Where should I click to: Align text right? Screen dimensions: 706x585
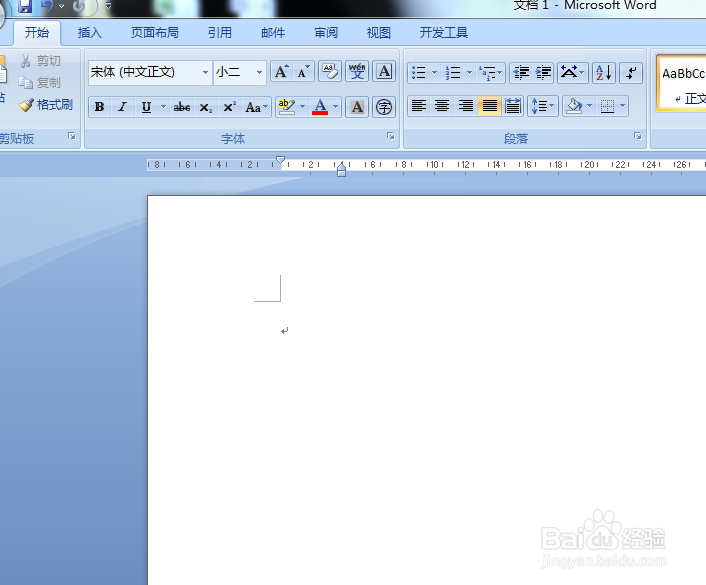click(466, 106)
